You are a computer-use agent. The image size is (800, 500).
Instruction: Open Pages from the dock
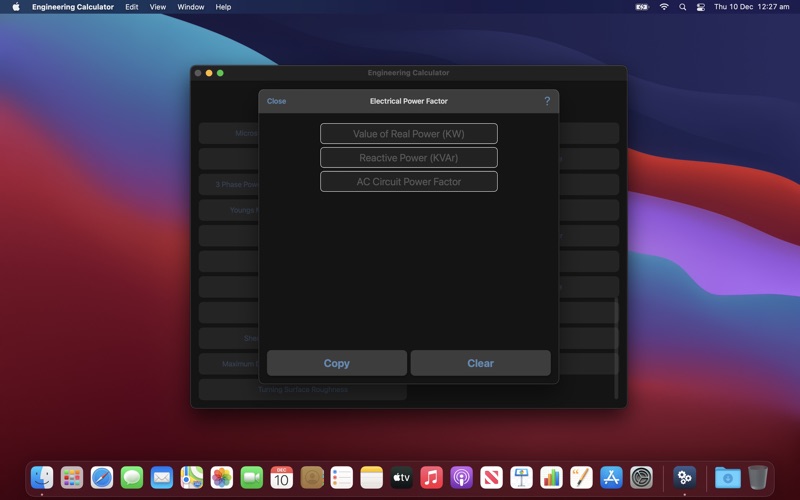click(582, 478)
